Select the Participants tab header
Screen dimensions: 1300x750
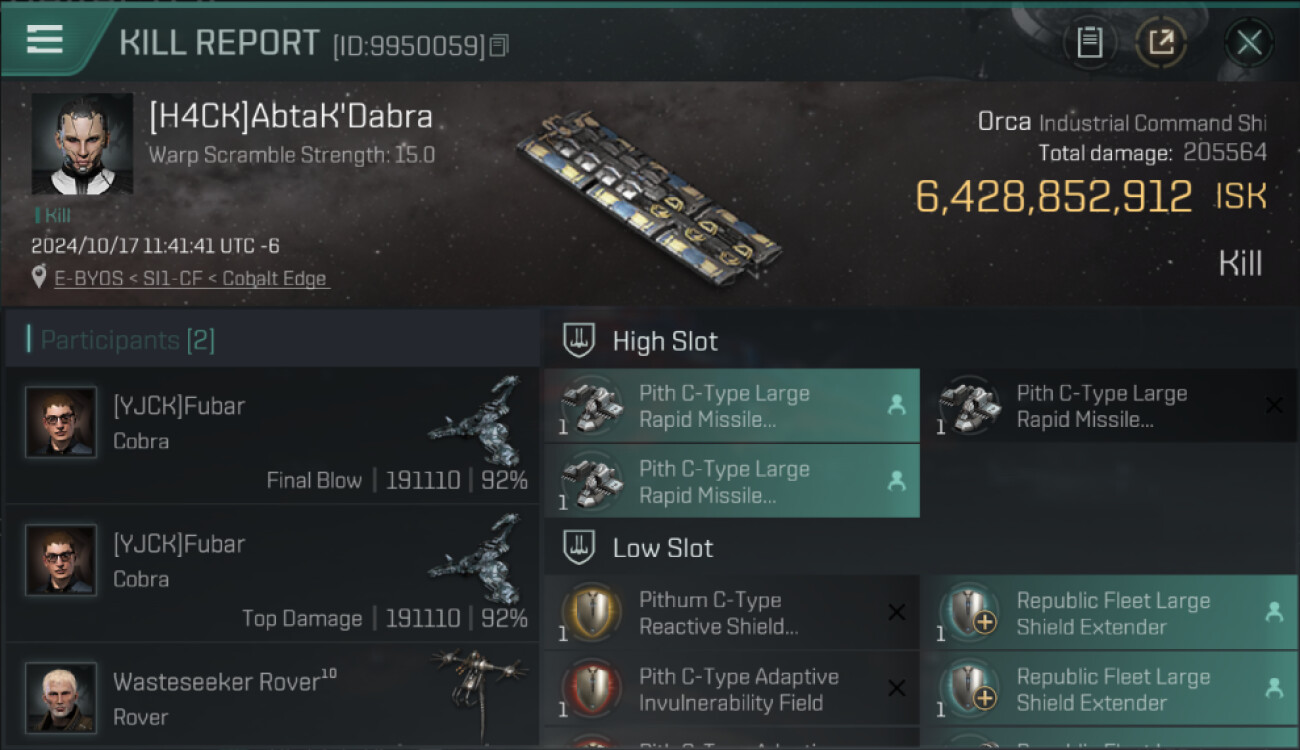point(127,340)
